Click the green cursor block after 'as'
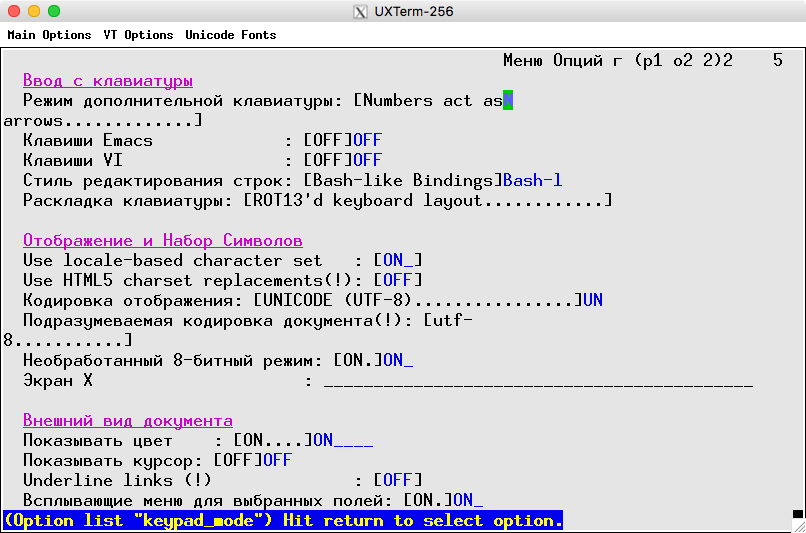806x533 pixels. 508,100
